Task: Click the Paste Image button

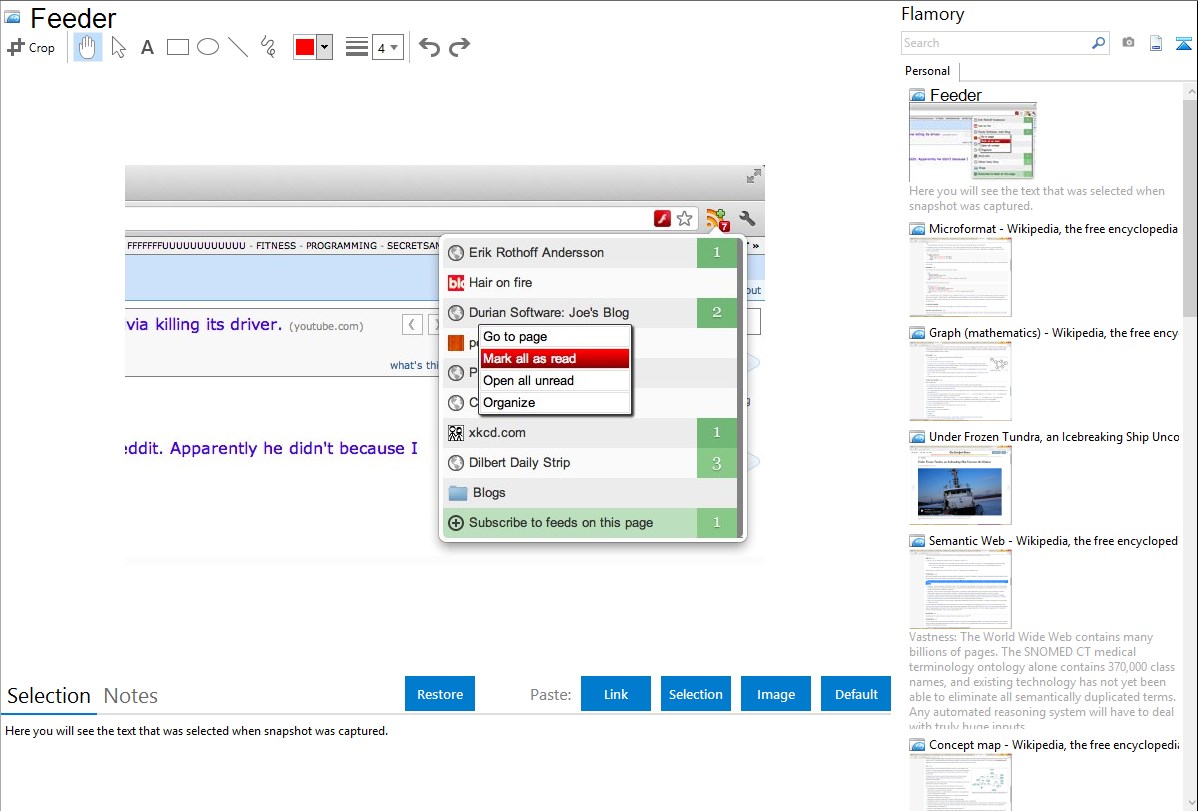Action: [775, 694]
